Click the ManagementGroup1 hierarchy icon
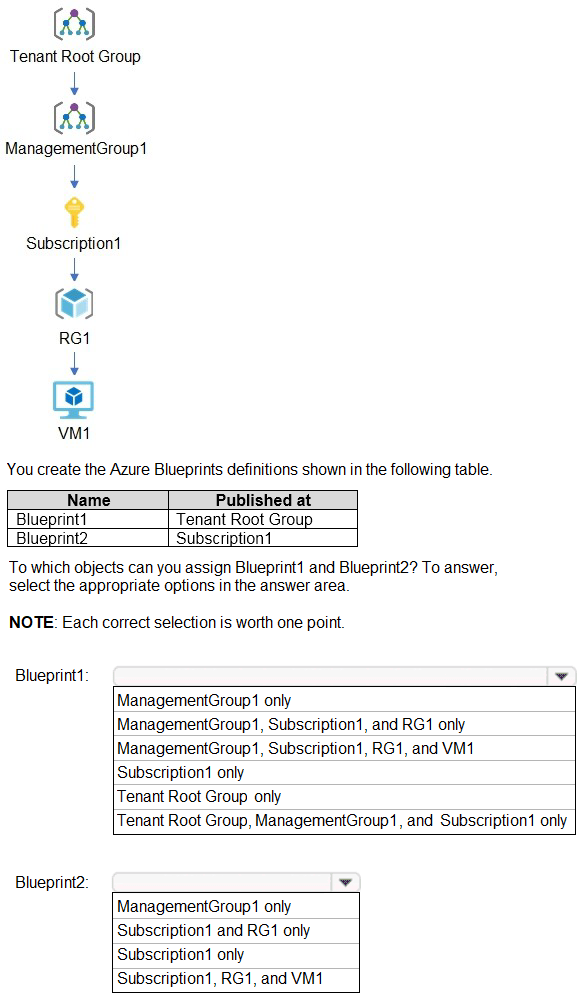Screen dimensions: 585x1007 tap(74, 117)
